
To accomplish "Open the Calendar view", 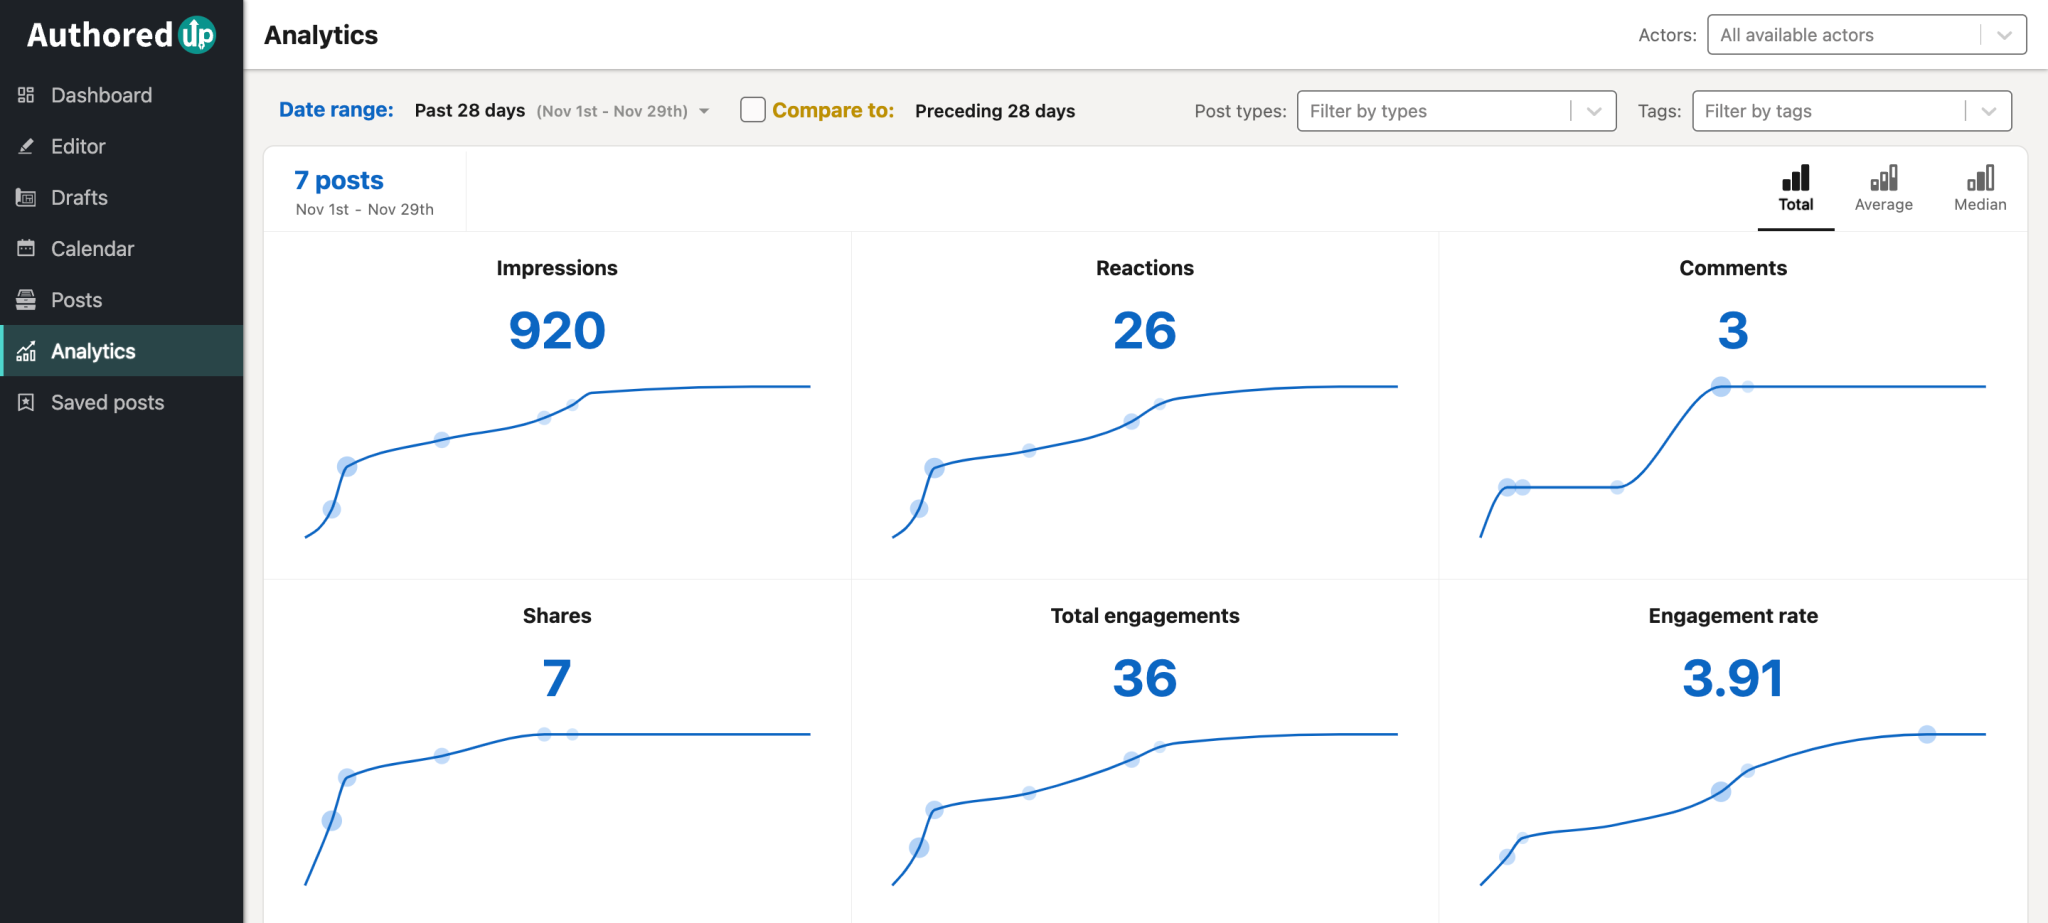I will [91, 248].
